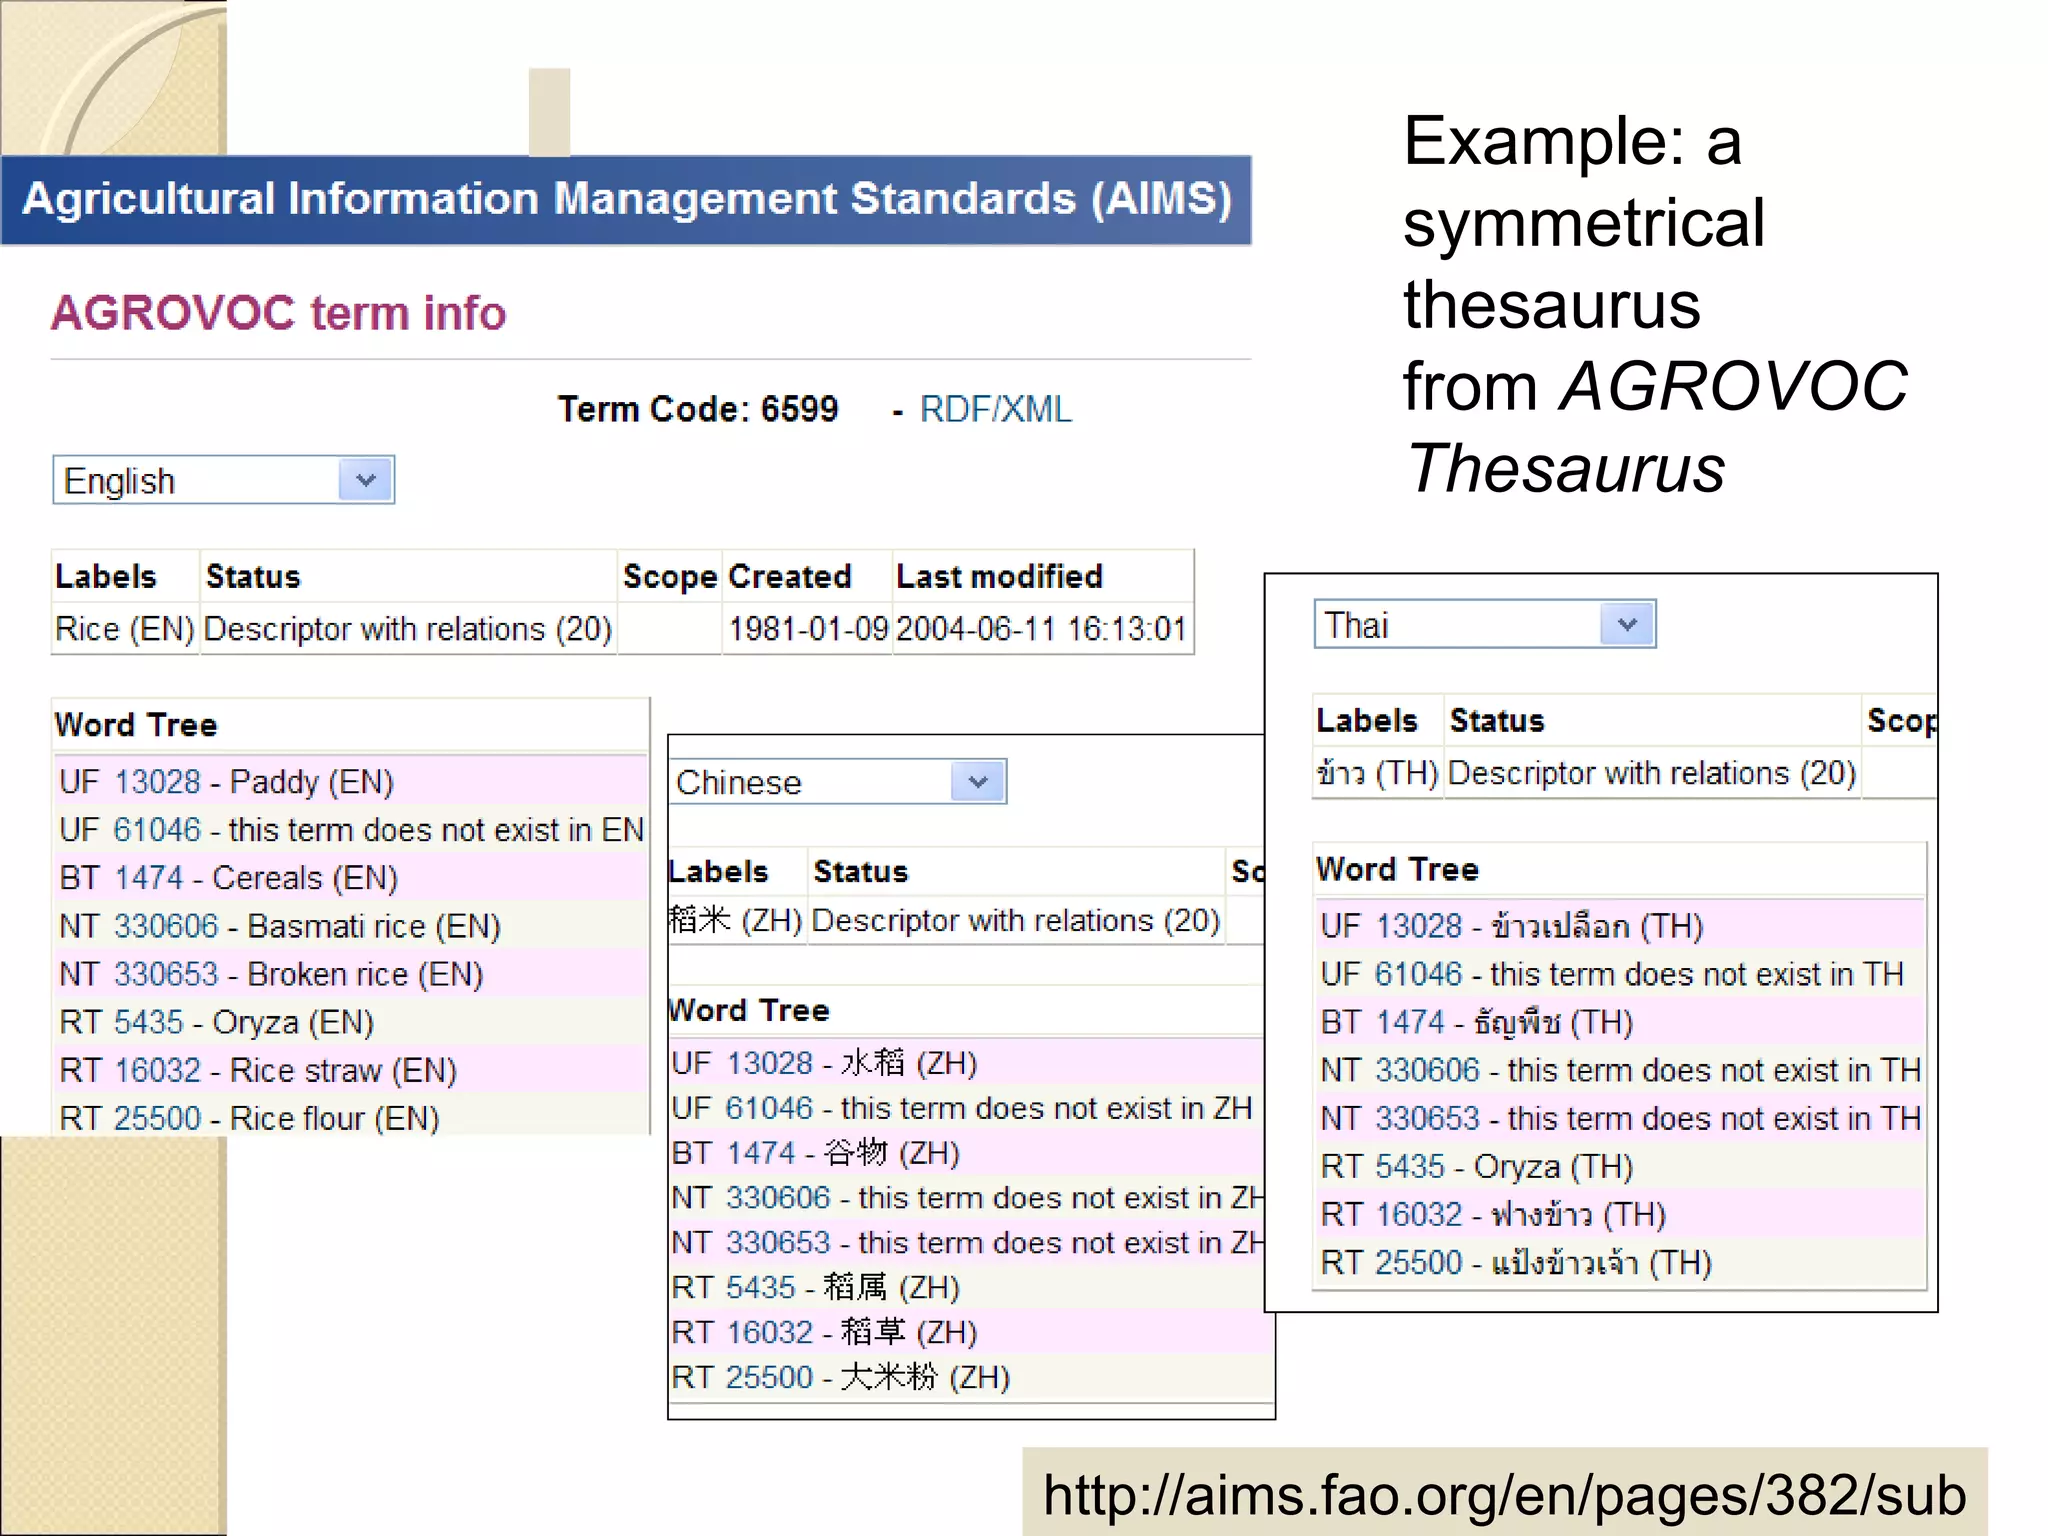The width and height of the screenshot is (2048, 1536).
Task: Open the English language dropdown
Action: tap(223, 480)
